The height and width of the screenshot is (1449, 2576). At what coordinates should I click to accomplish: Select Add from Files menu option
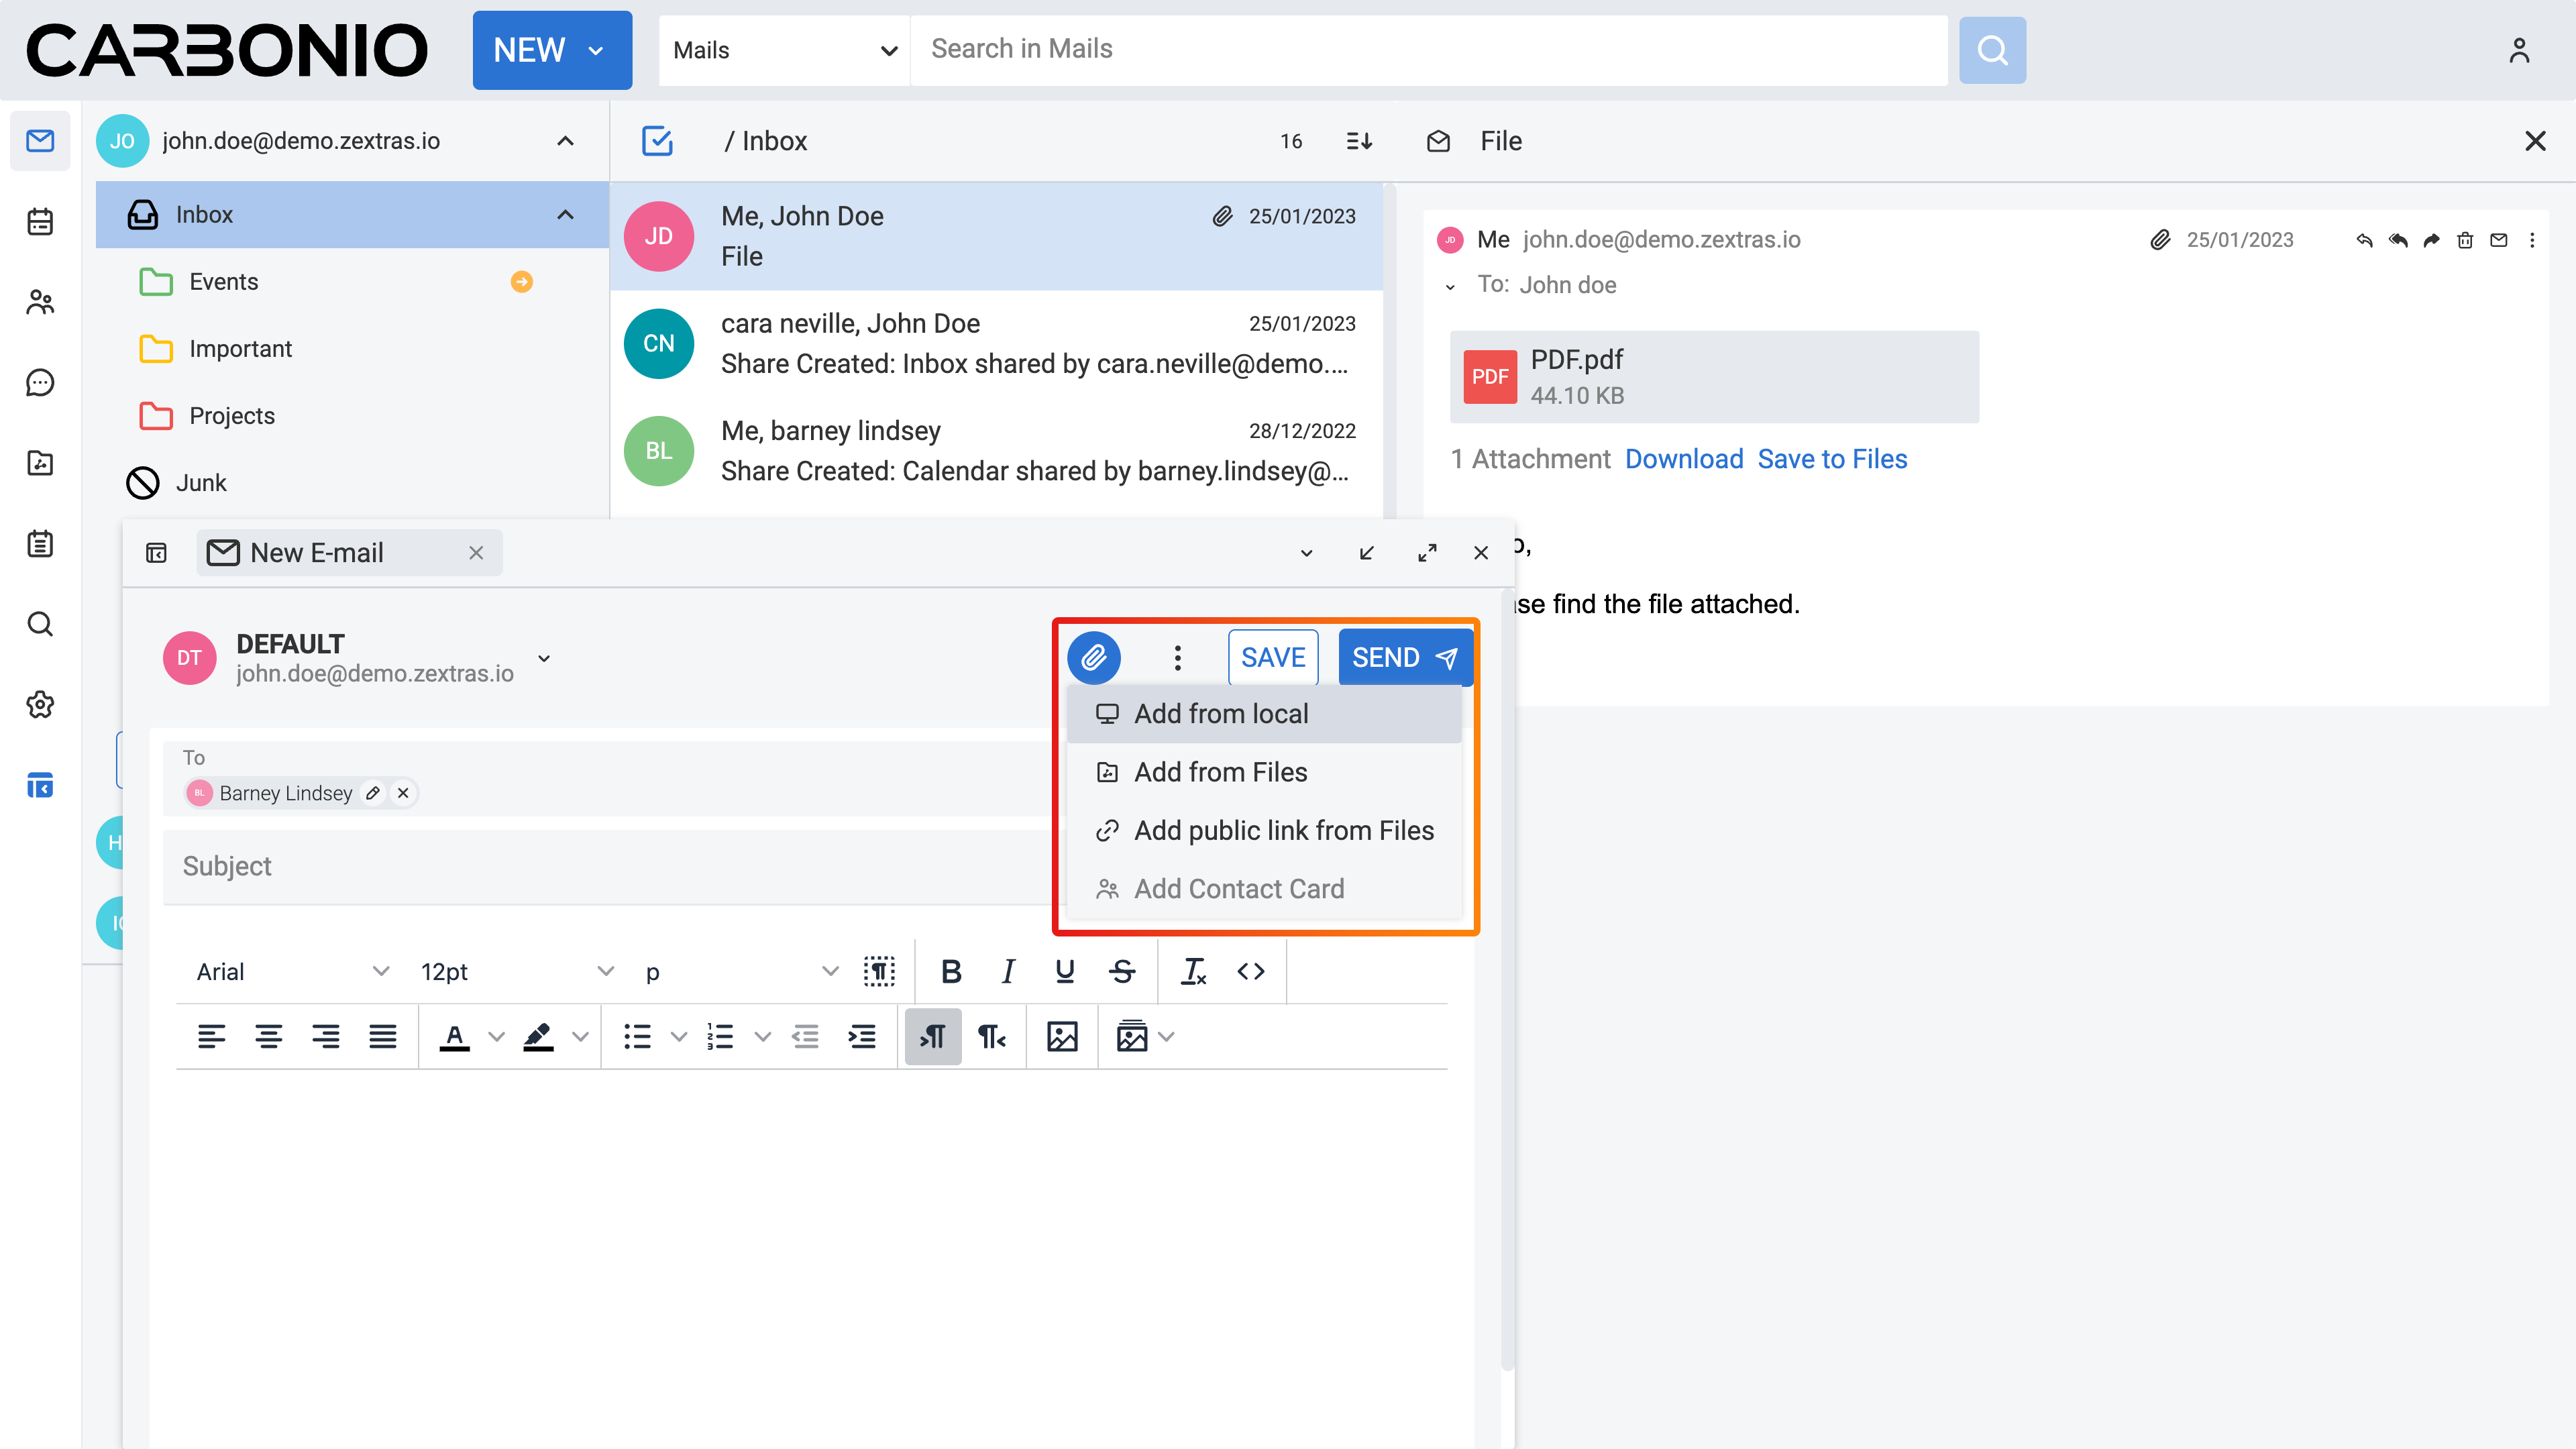pos(1220,772)
